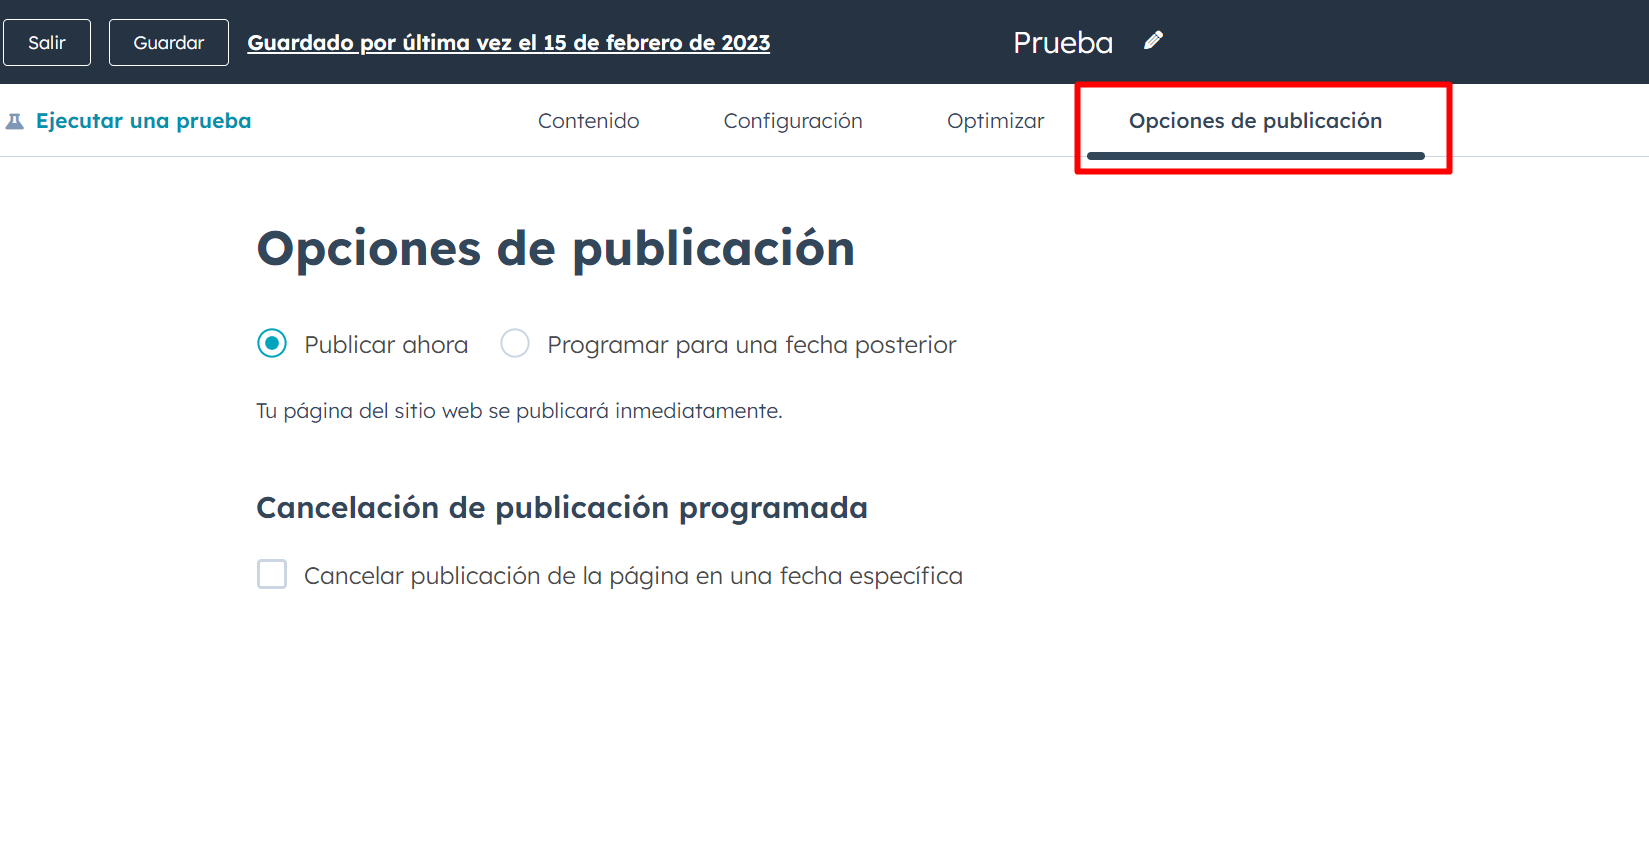The height and width of the screenshot is (853, 1649).
Task: Click the pencil icon to rename Prueba
Action: click(1153, 41)
